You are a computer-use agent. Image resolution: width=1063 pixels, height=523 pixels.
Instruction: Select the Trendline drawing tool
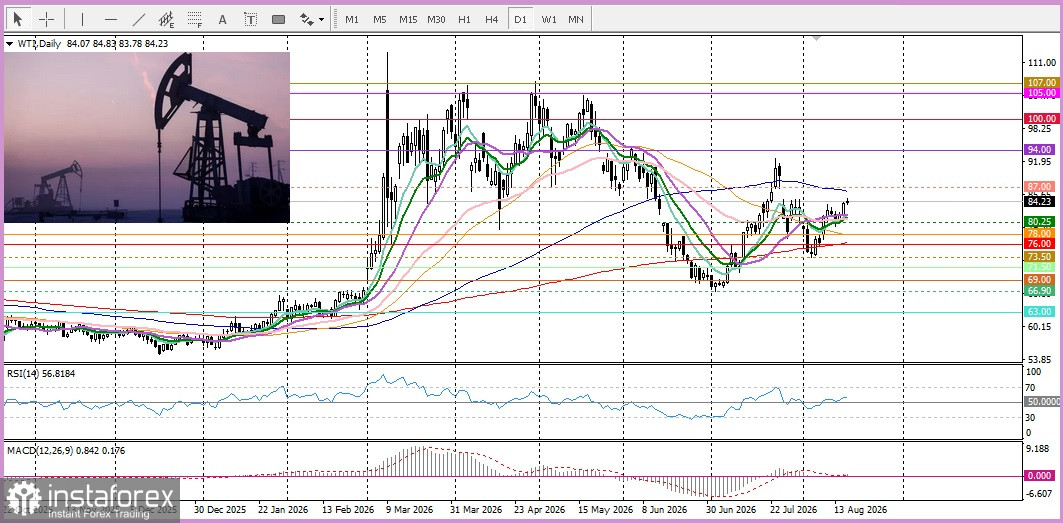pos(138,19)
